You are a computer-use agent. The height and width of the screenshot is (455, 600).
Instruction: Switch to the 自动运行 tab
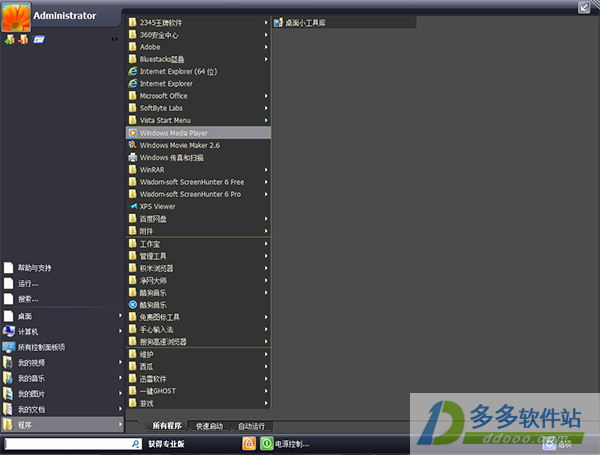(x=251, y=426)
